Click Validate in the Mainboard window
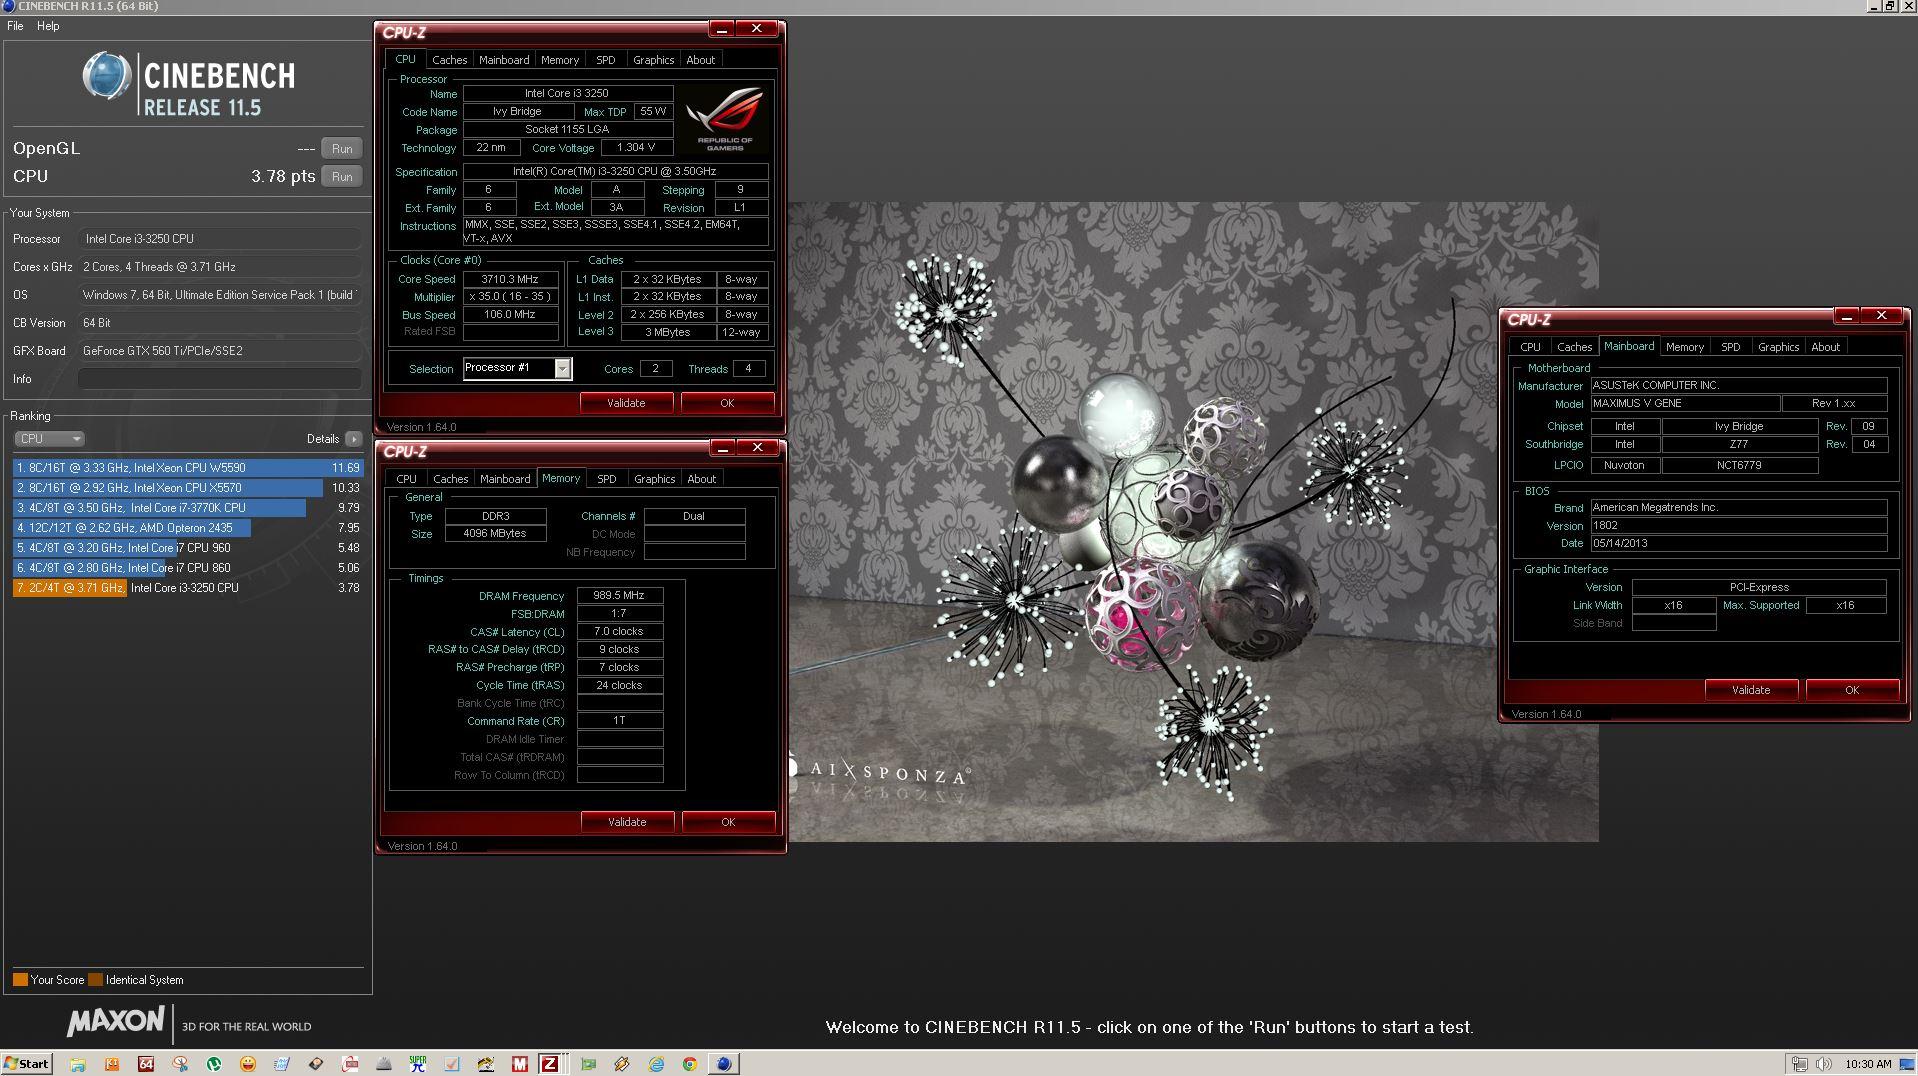 point(1751,690)
